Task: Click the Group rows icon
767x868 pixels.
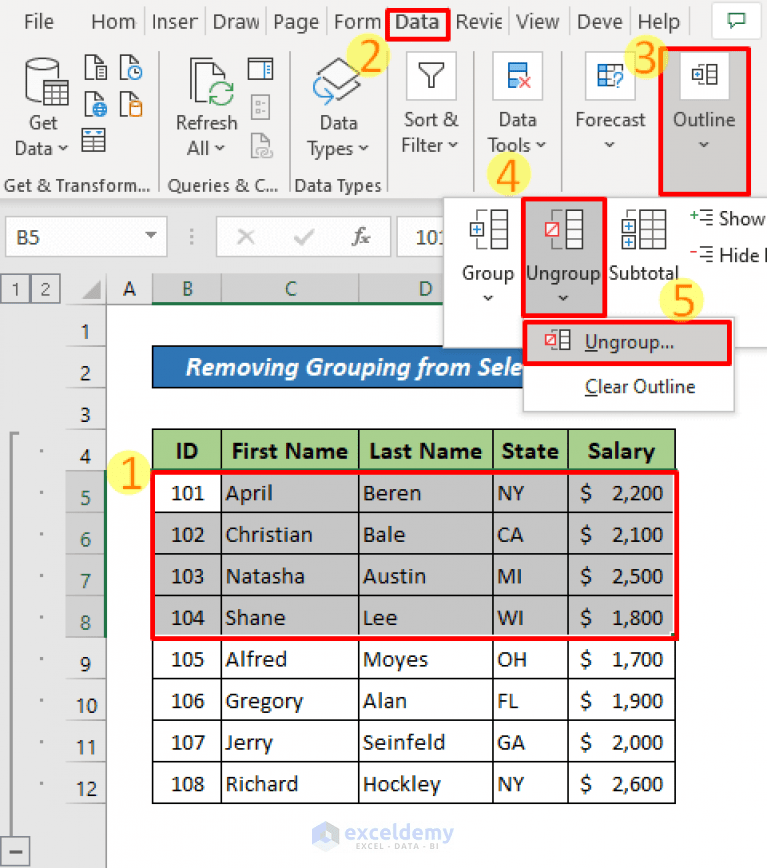Action: click(489, 229)
